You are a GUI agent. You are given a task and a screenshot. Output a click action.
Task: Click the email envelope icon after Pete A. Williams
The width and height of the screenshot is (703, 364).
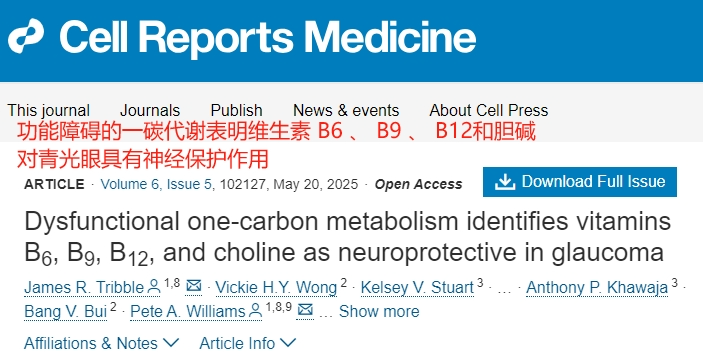305,310
